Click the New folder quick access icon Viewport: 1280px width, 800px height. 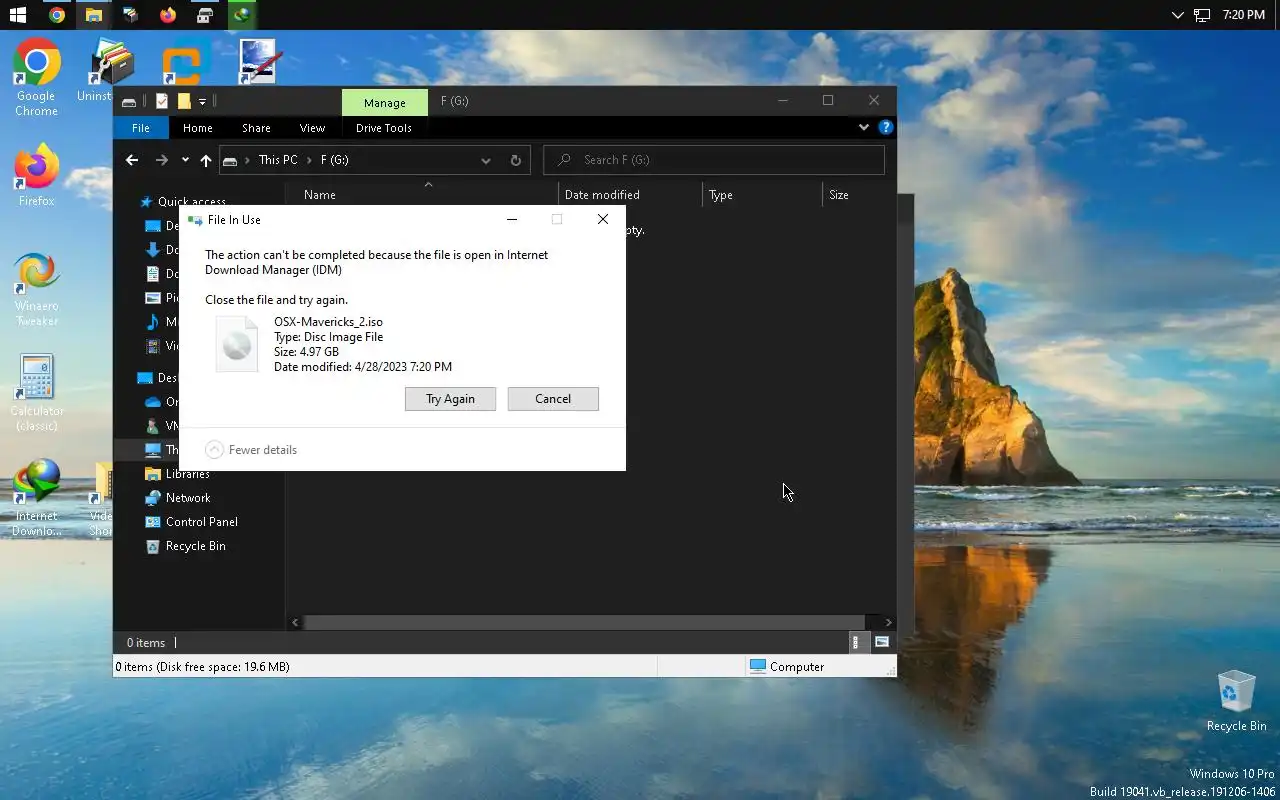click(184, 101)
